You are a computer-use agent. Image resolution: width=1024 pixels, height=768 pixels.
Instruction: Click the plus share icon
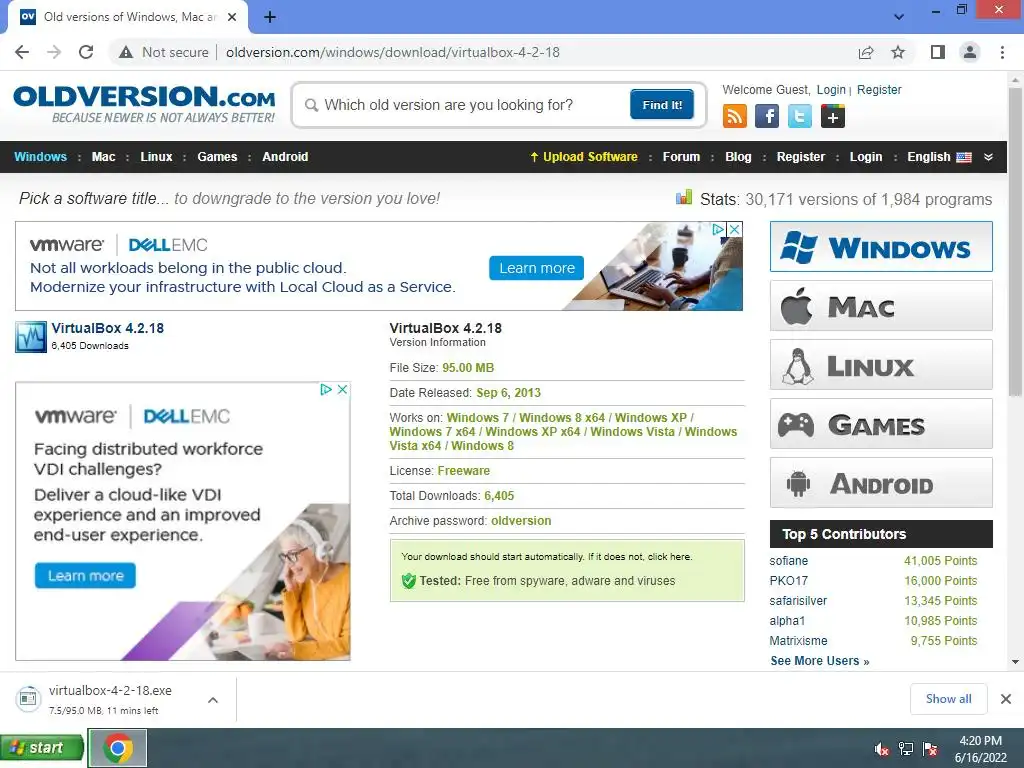pyautogui.click(x=833, y=116)
